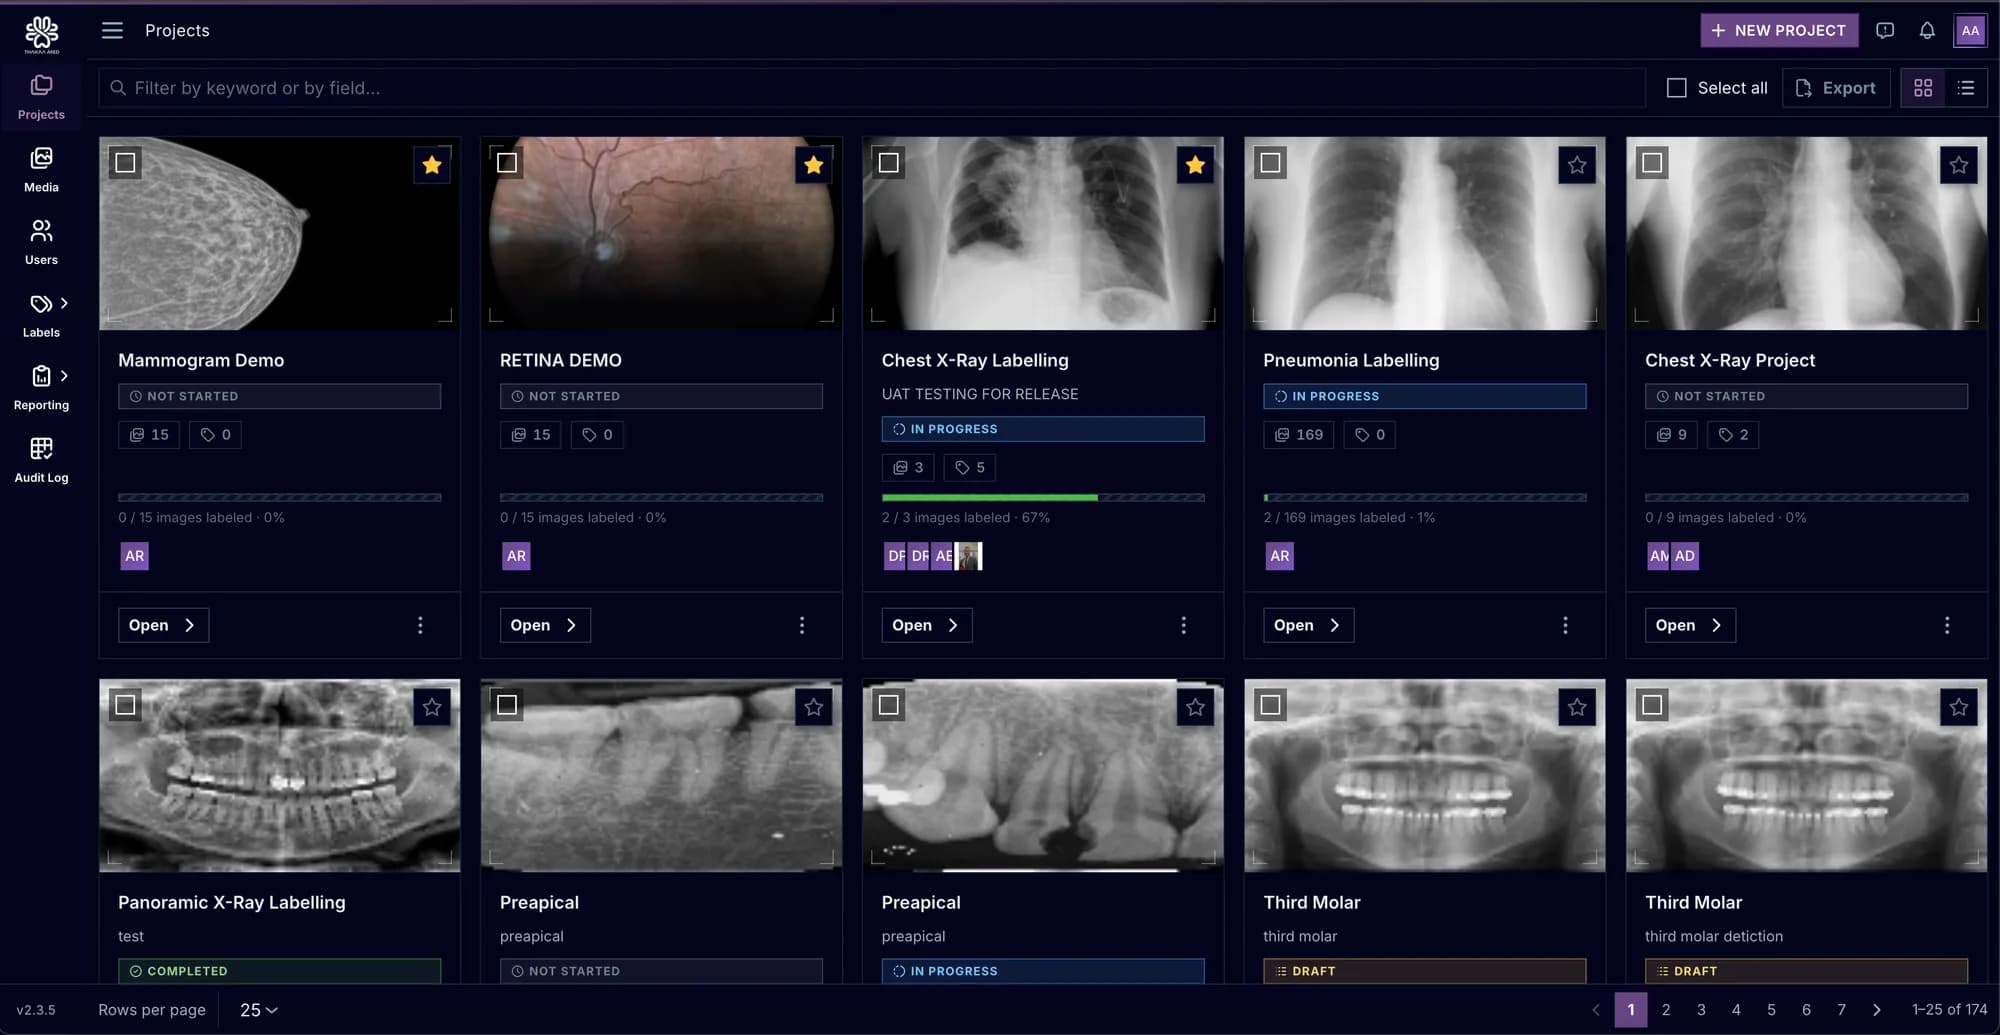This screenshot has width=2000, height=1035.
Task: Open the notifications bell
Action: tap(1927, 30)
